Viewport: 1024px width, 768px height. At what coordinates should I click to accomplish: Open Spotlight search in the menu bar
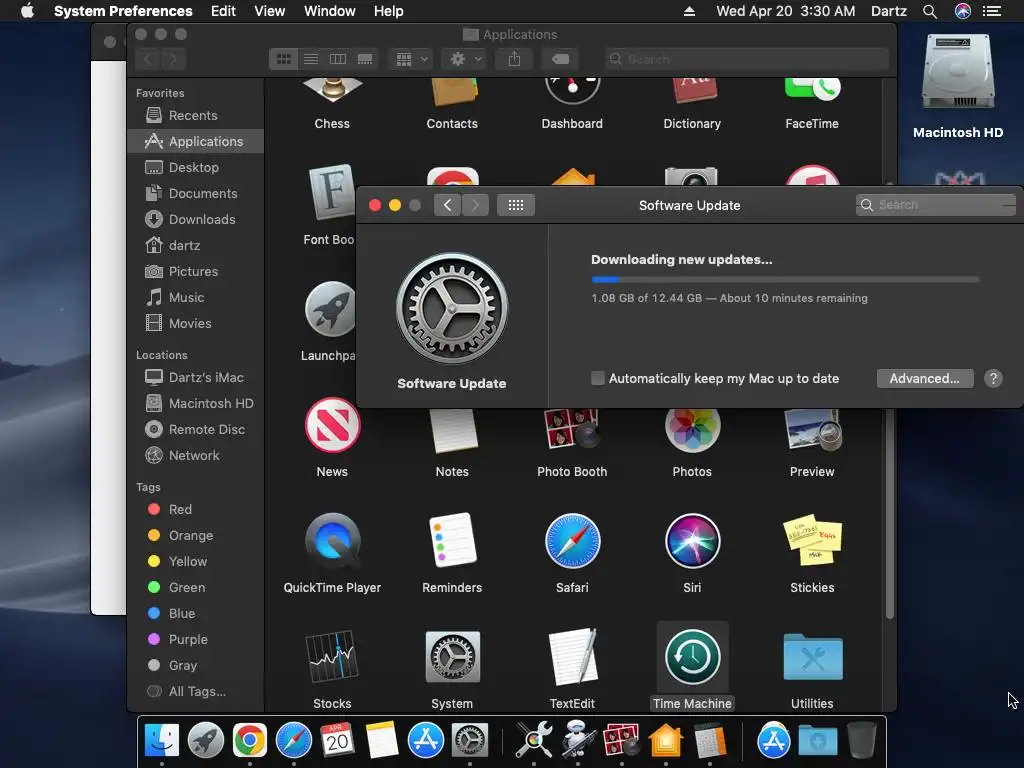tap(930, 11)
